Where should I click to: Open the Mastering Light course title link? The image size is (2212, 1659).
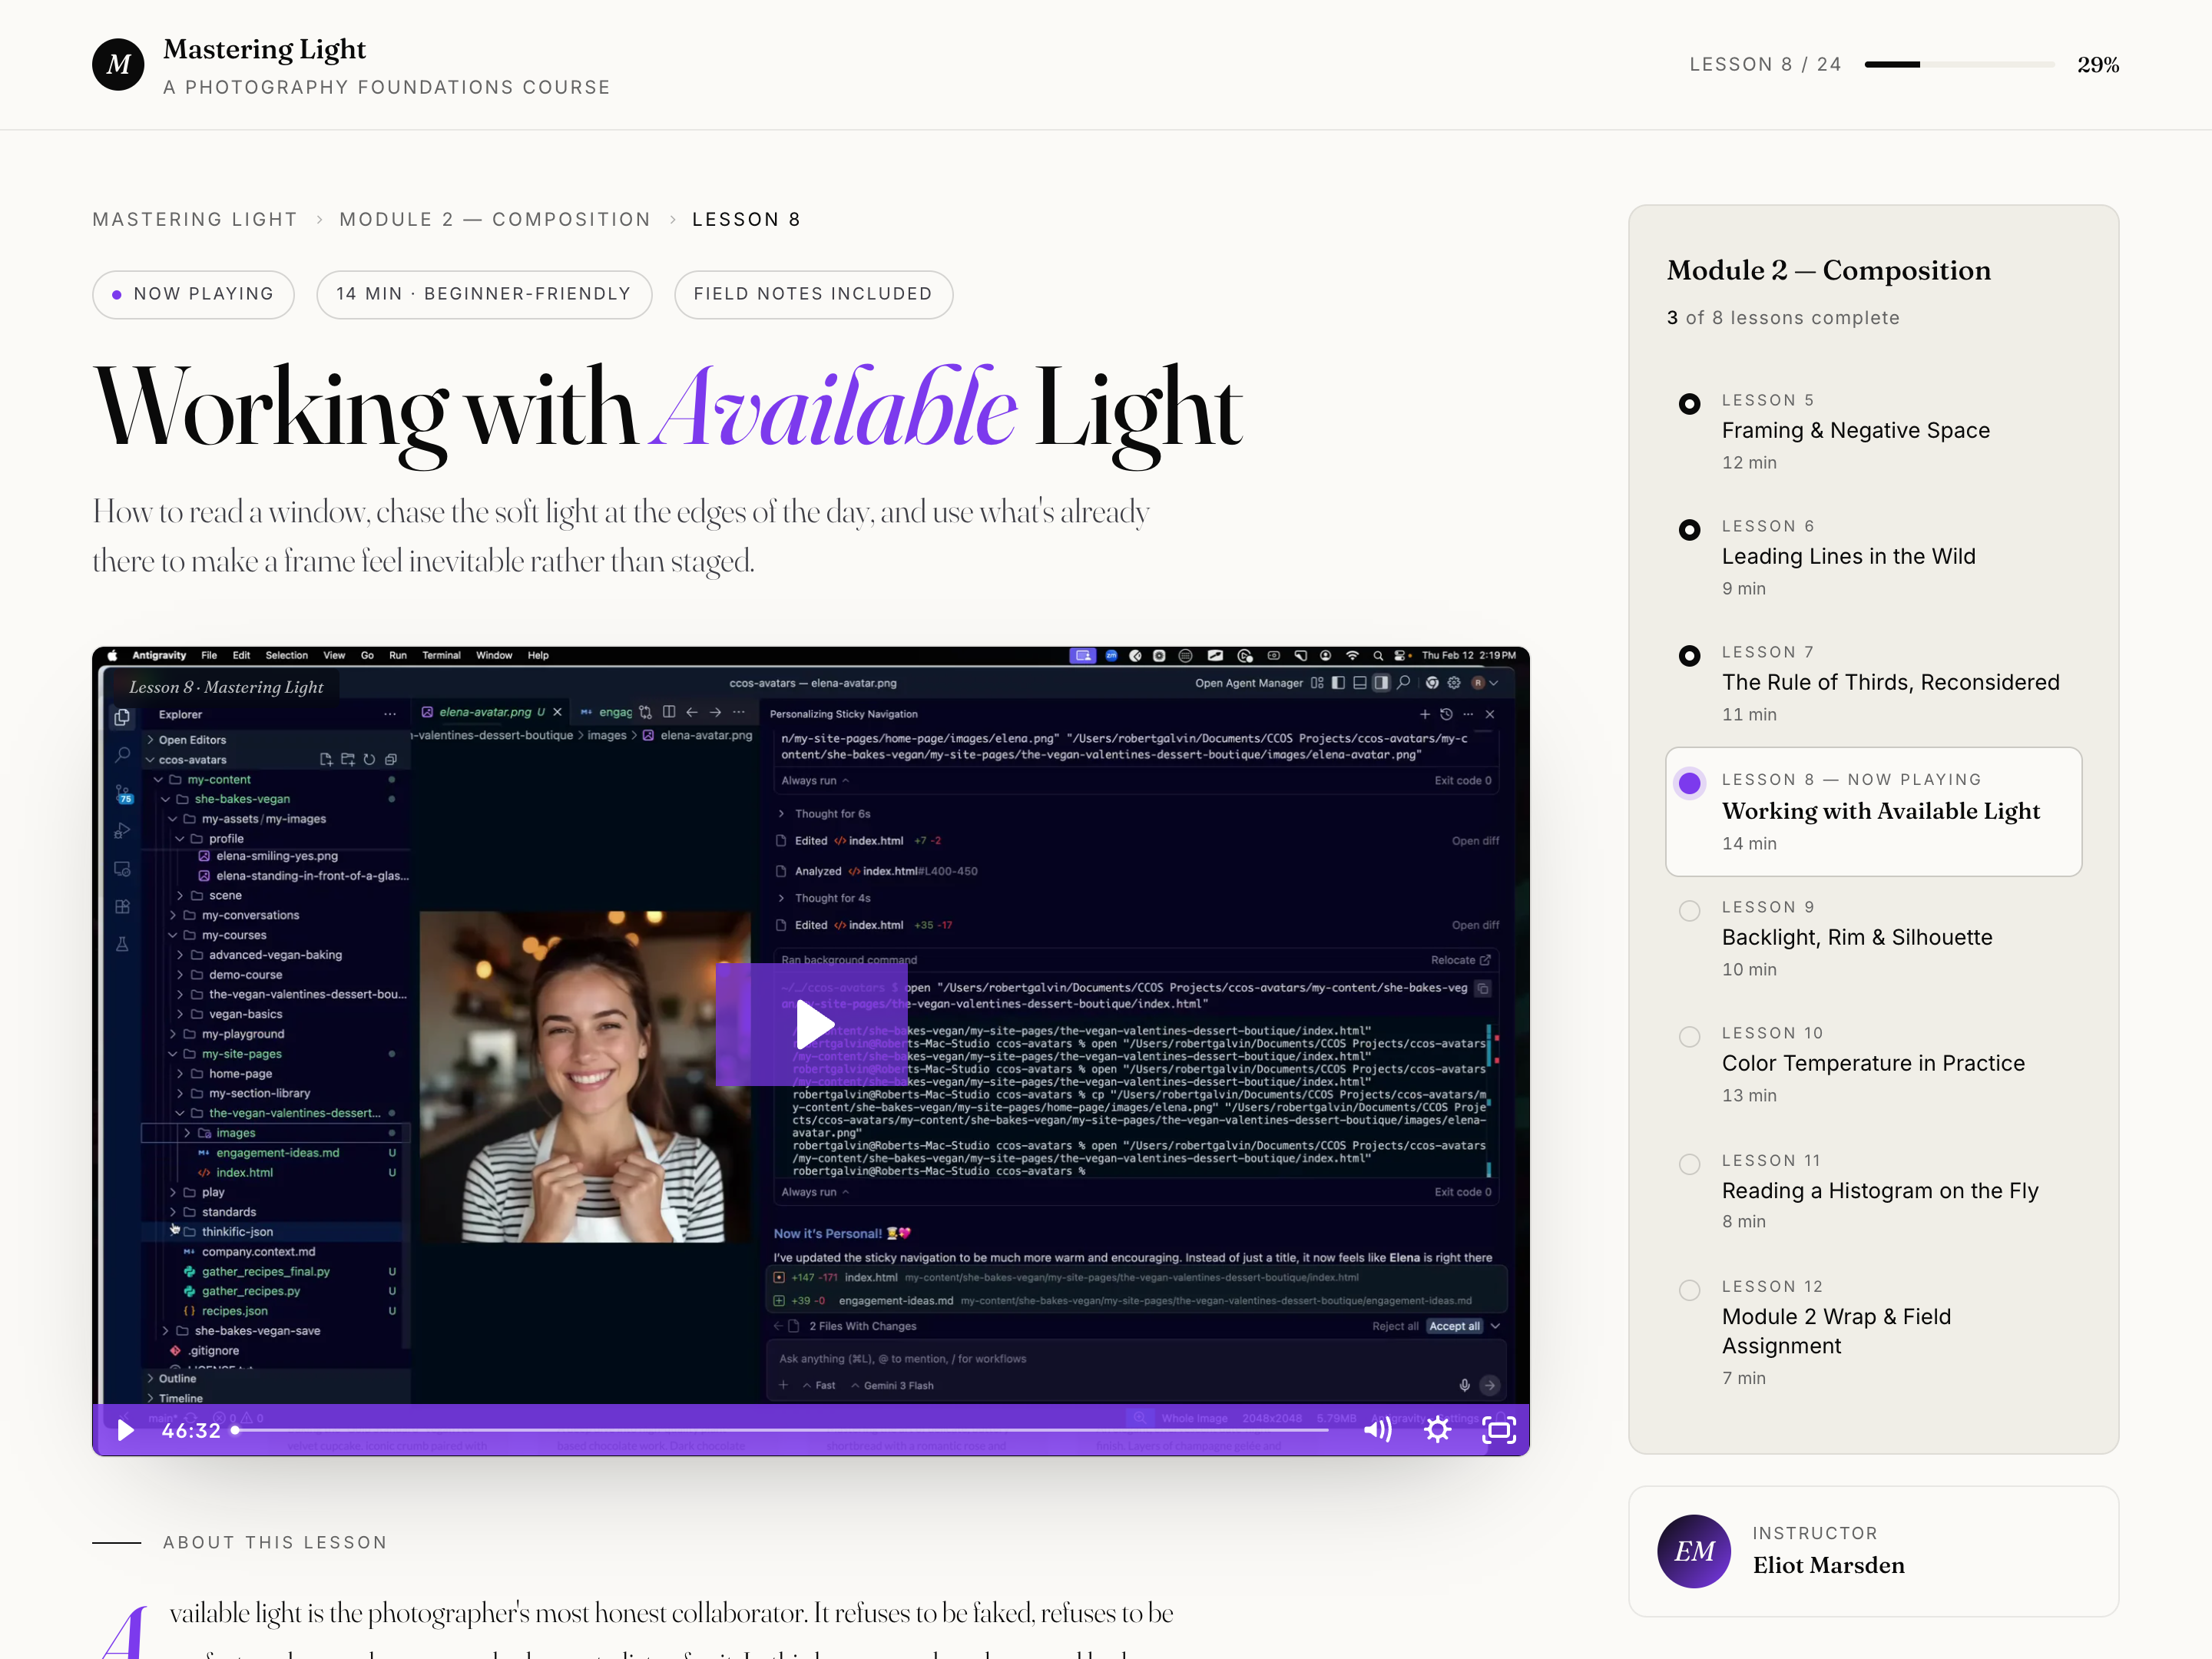pyautogui.click(x=264, y=49)
